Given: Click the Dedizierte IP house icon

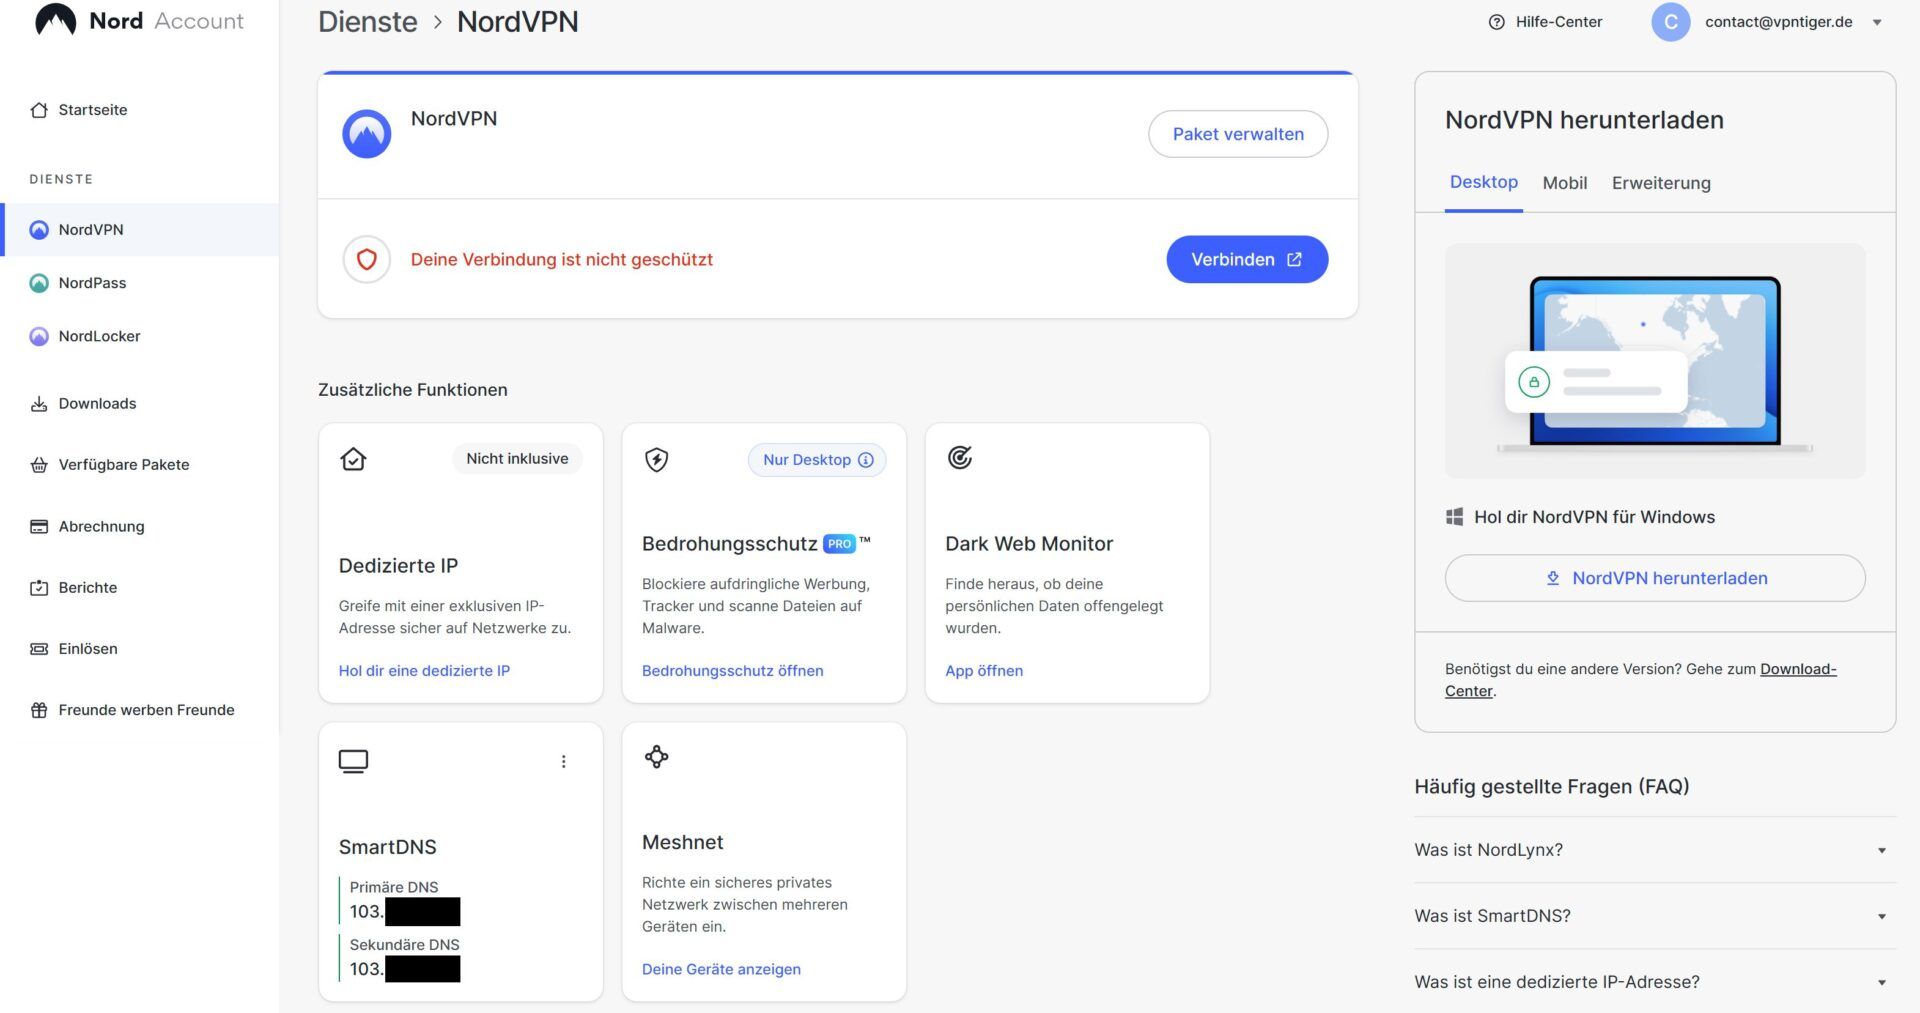Looking at the screenshot, I should 353,459.
